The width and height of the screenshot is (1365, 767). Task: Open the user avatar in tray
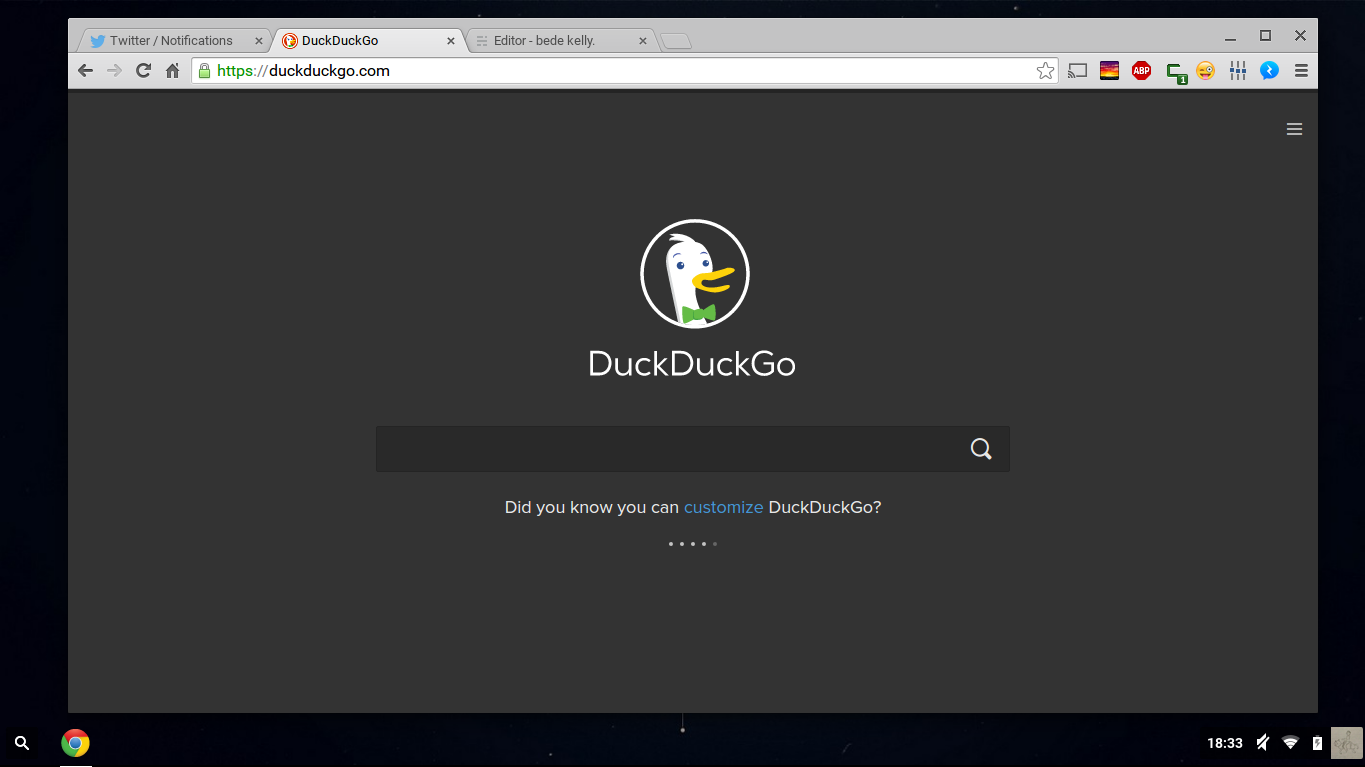(x=1346, y=743)
